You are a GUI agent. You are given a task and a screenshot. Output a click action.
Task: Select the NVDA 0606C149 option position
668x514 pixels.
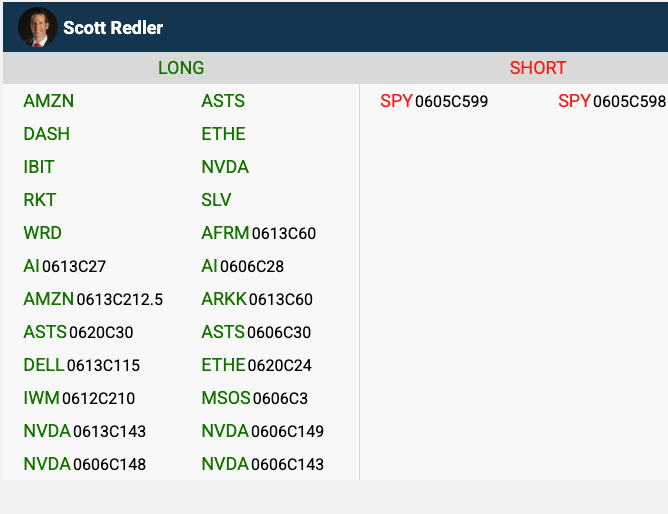point(263,431)
